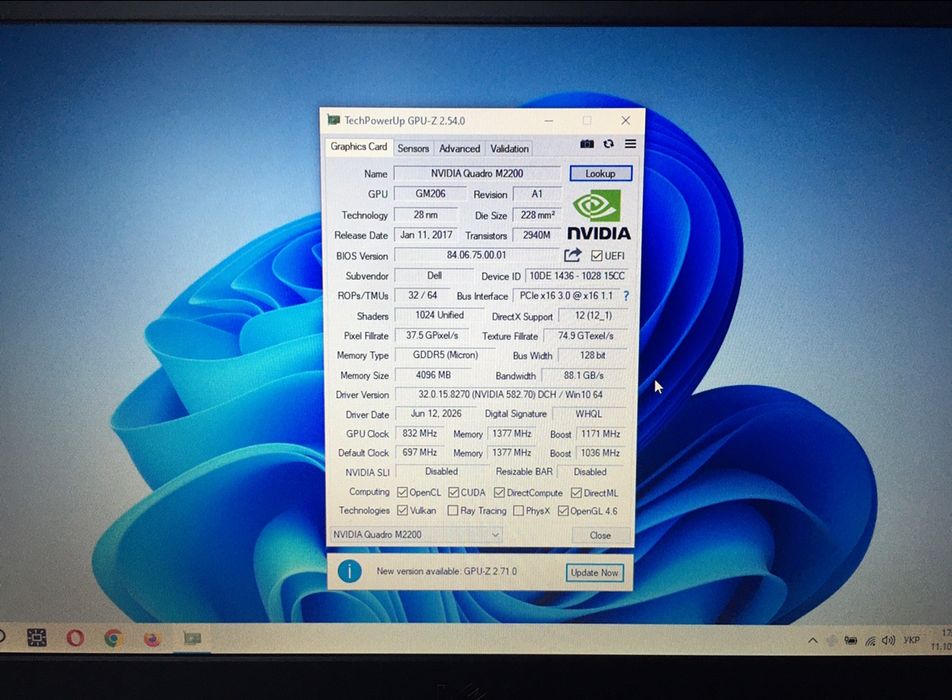Image resolution: width=952 pixels, height=700 pixels.
Task: Click the Memory Size 4096 MB value
Action: coord(433,375)
